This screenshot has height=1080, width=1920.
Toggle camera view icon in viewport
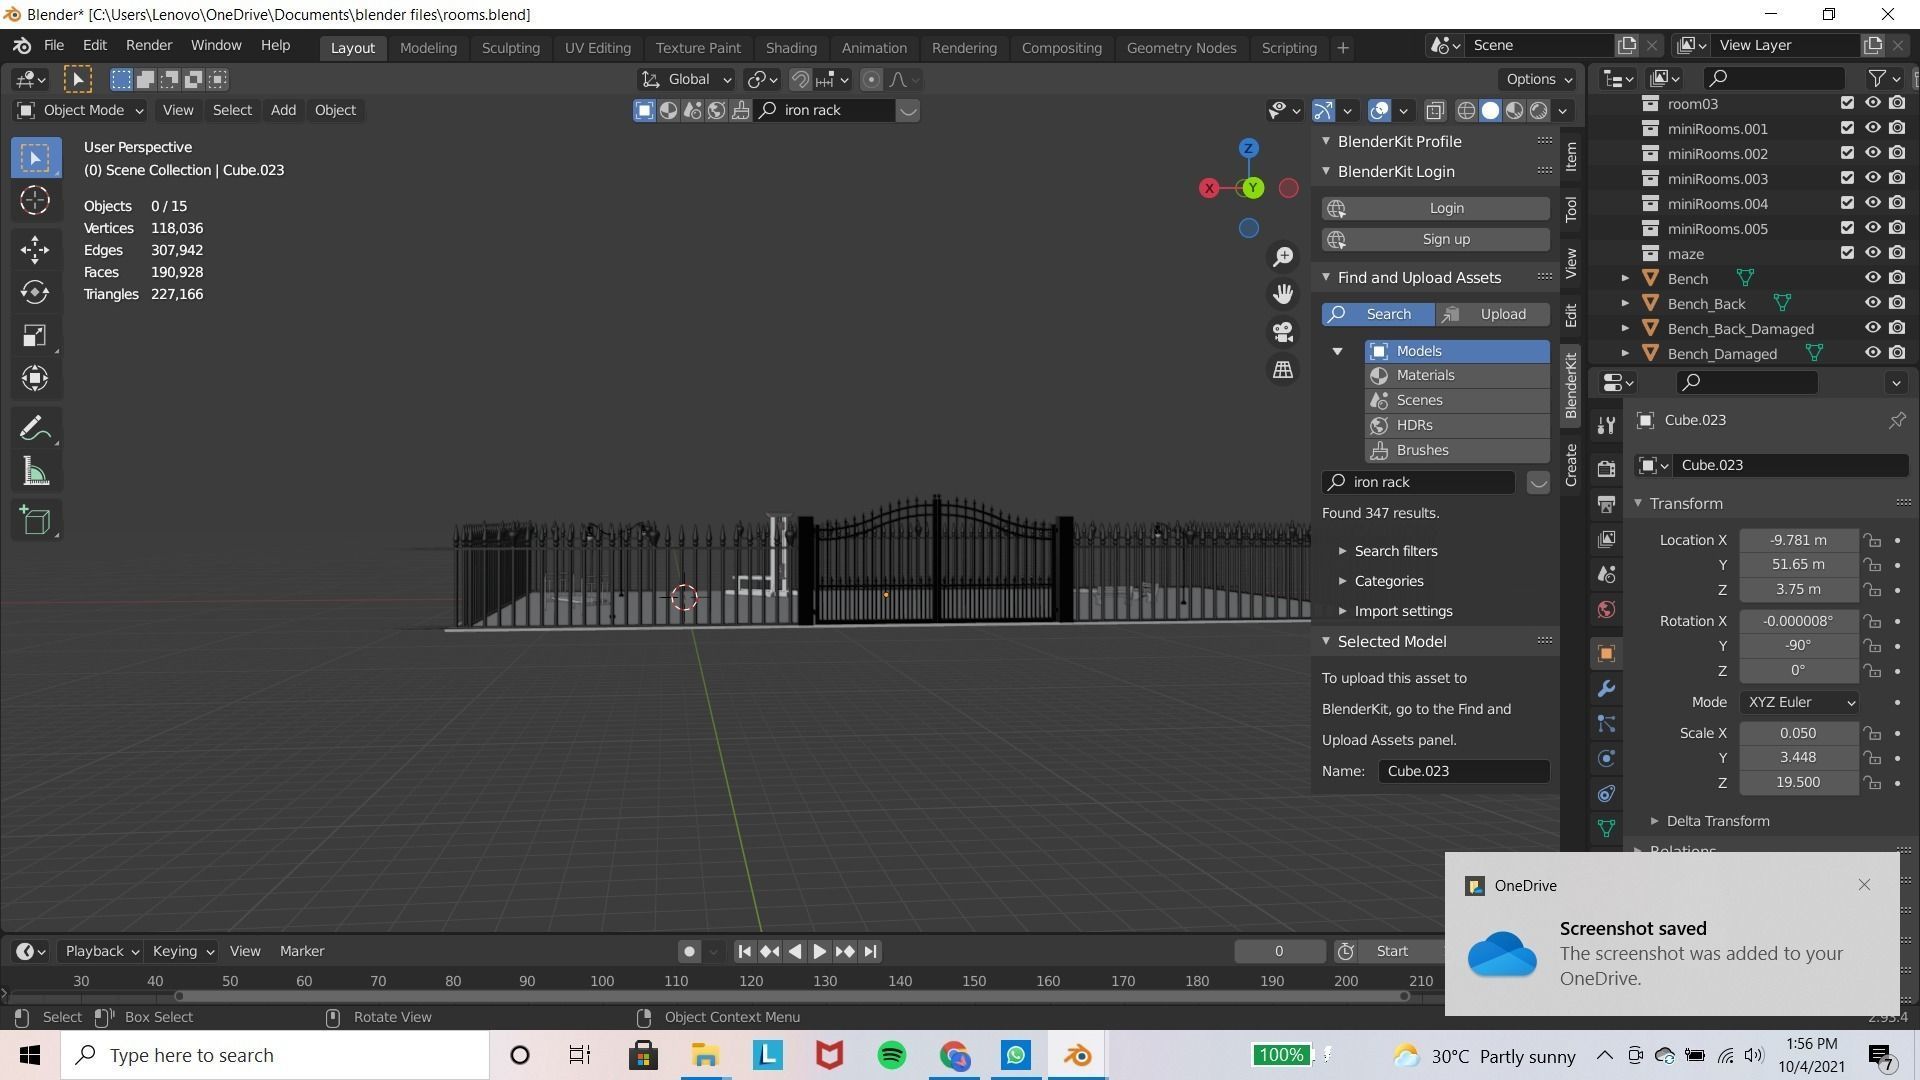[x=1283, y=332]
